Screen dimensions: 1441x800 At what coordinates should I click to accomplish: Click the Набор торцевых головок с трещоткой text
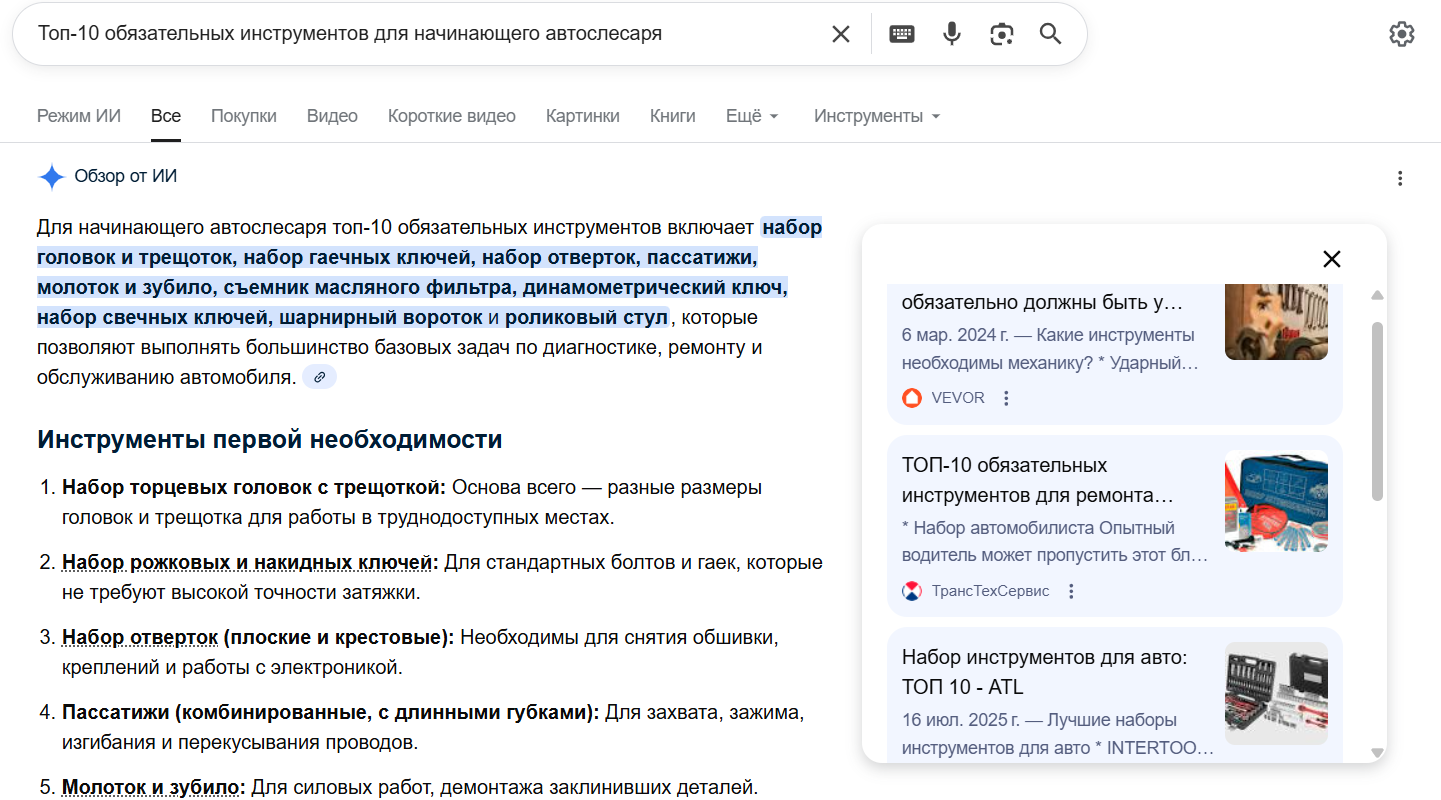(x=254, y=488)
